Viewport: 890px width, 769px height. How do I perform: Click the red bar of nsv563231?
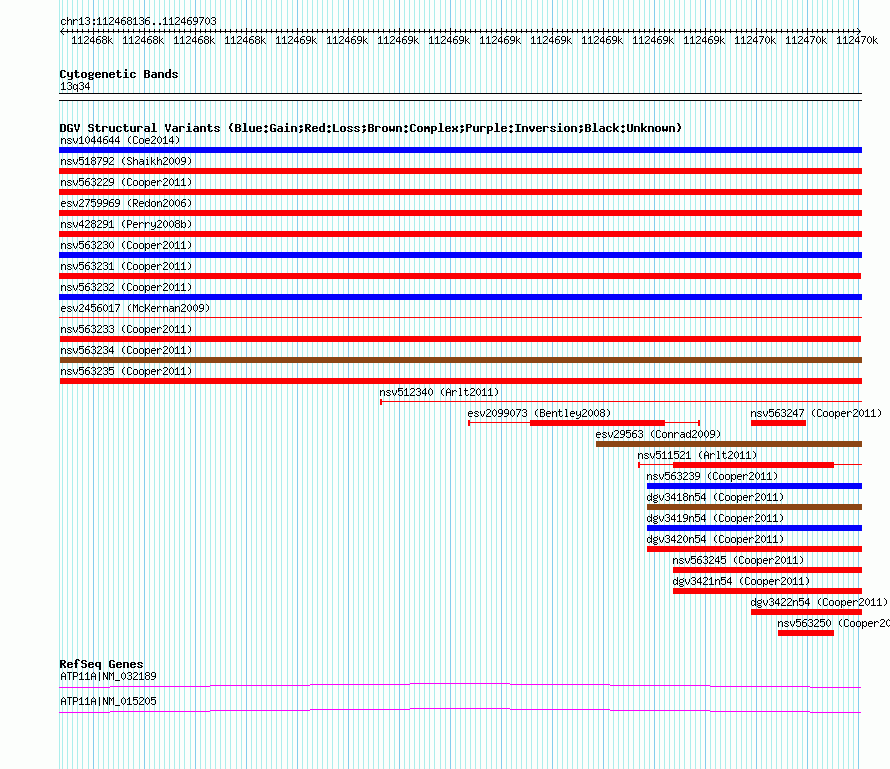(460, 276)
